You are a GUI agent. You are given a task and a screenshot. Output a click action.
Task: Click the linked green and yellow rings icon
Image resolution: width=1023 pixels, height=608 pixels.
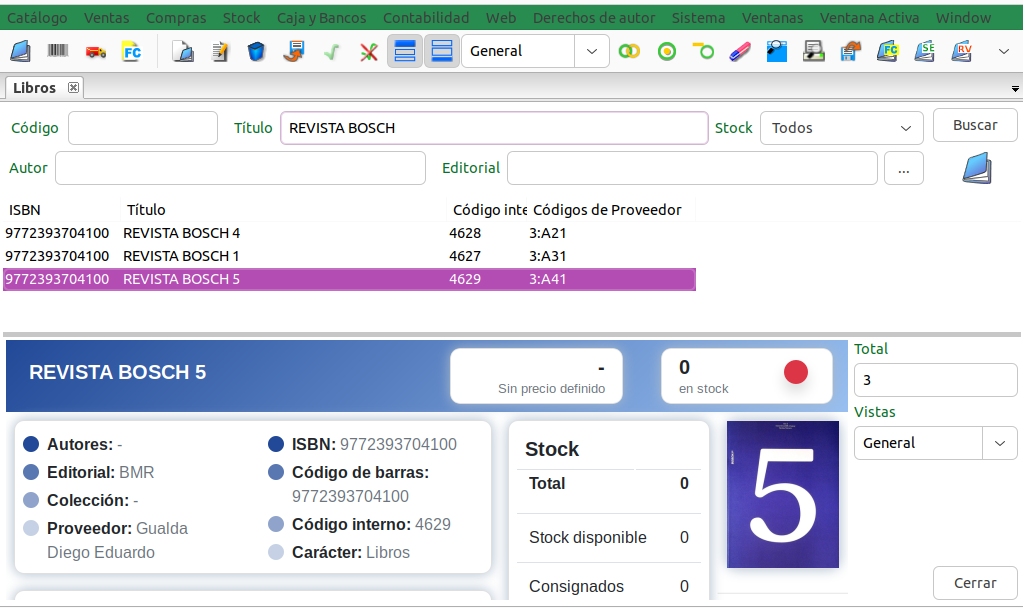pos(629,51)
